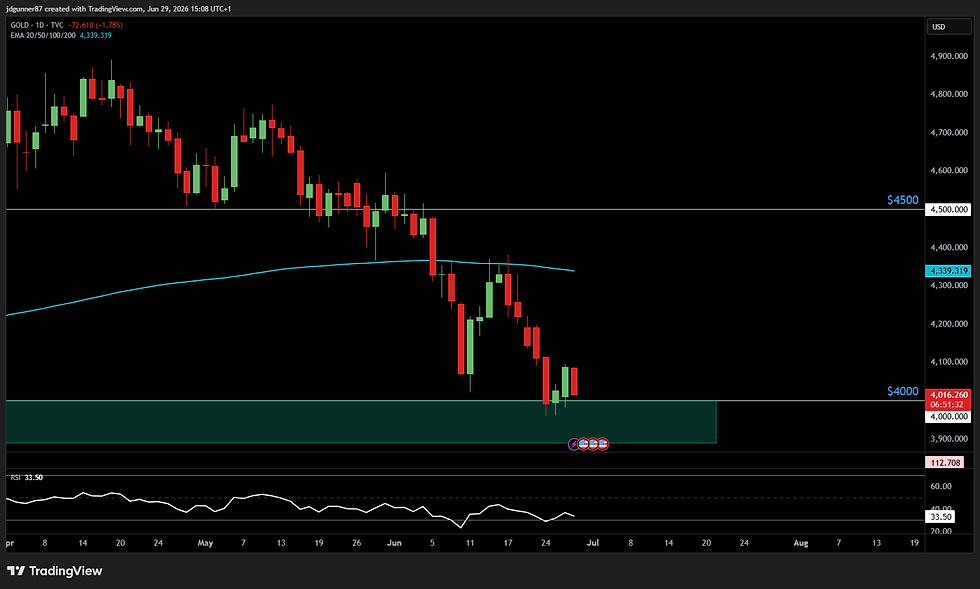Click the white 4,000.000 price axis label

948,416
